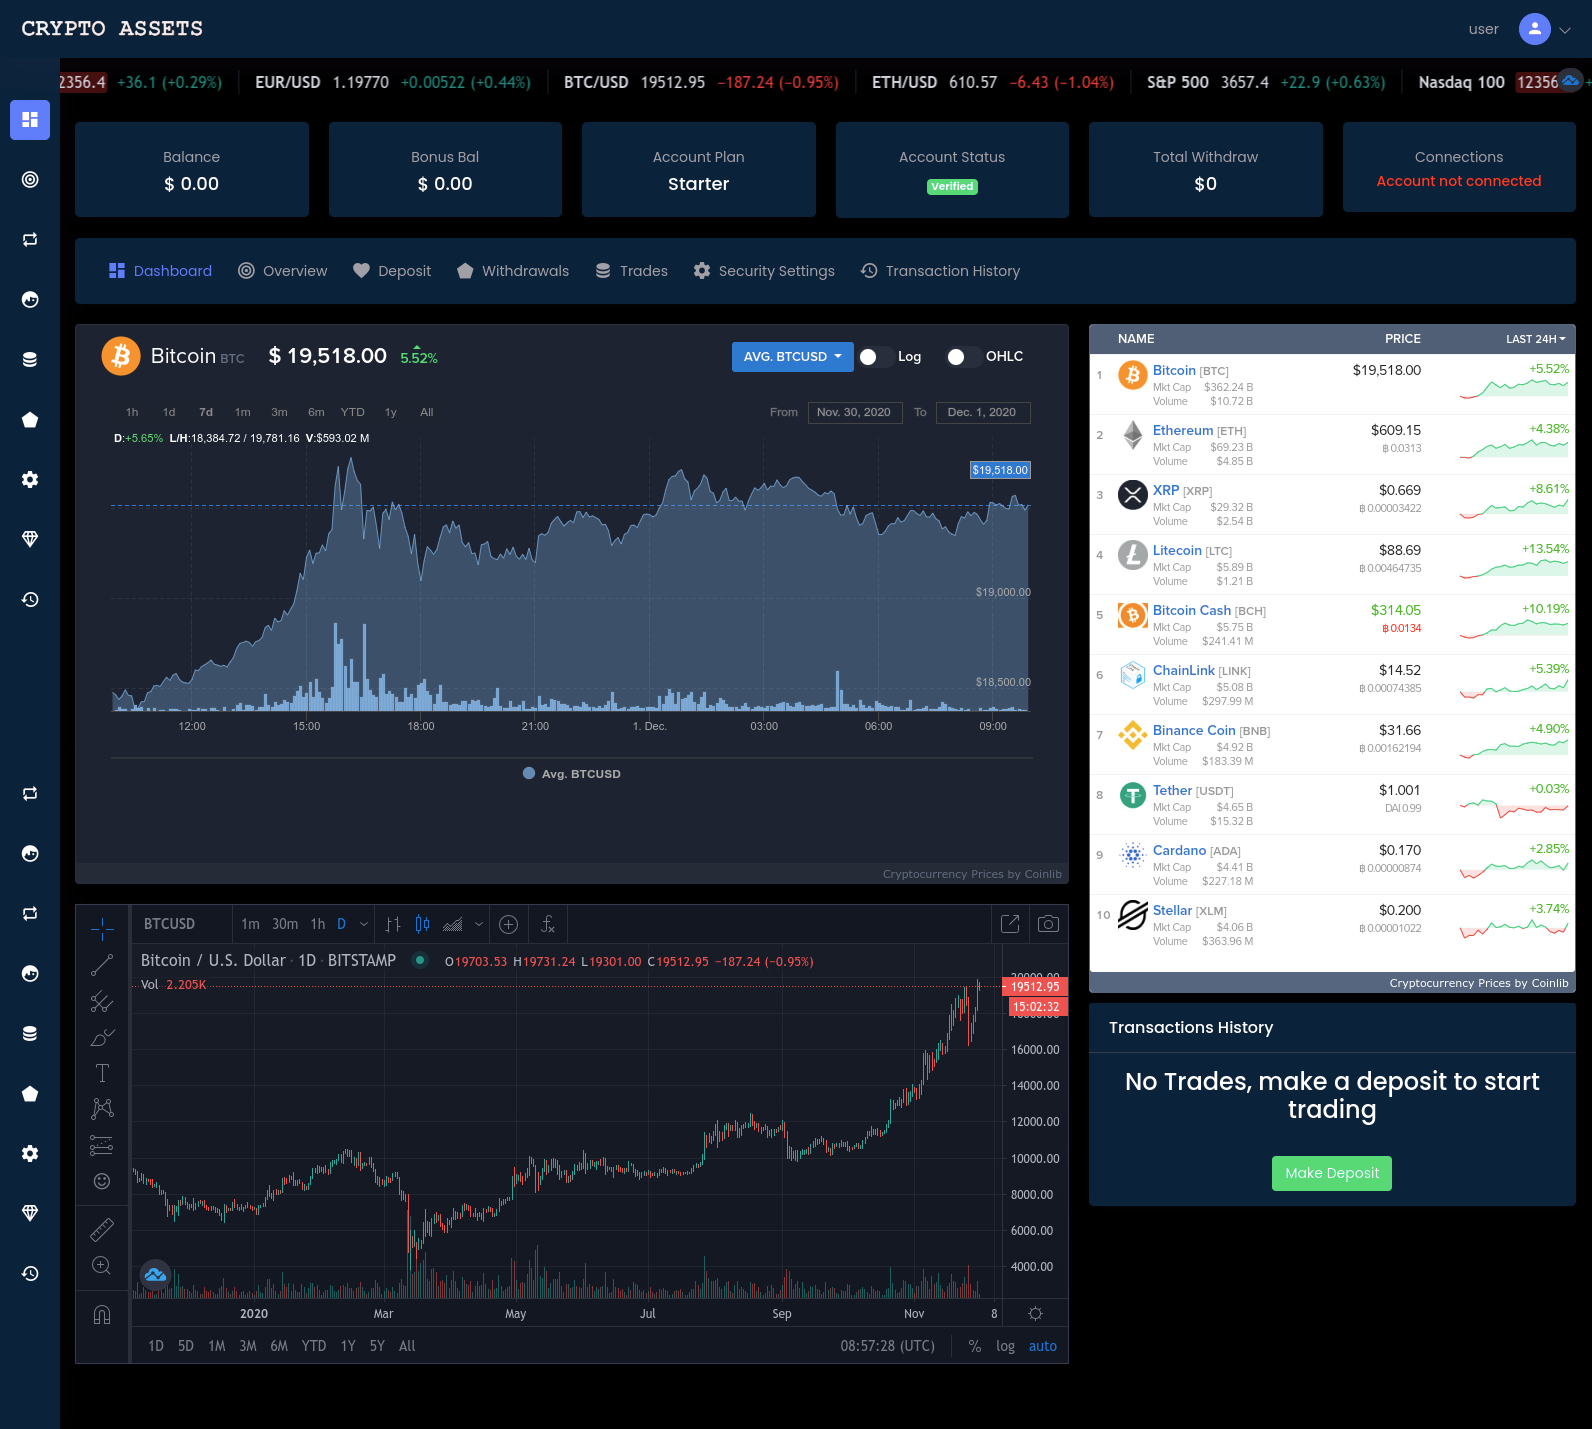Viewport: 1592px width, 1429px height.
Task: Click the From date field Nov. 30, 2020
Action: tap(853, 412)
